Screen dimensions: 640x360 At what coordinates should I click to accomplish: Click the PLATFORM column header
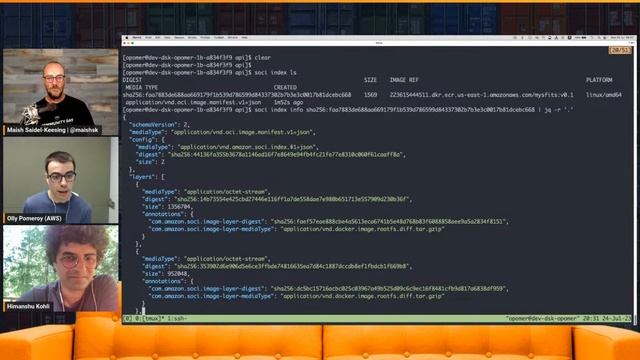pyautogui.click(x=599, y=80)
